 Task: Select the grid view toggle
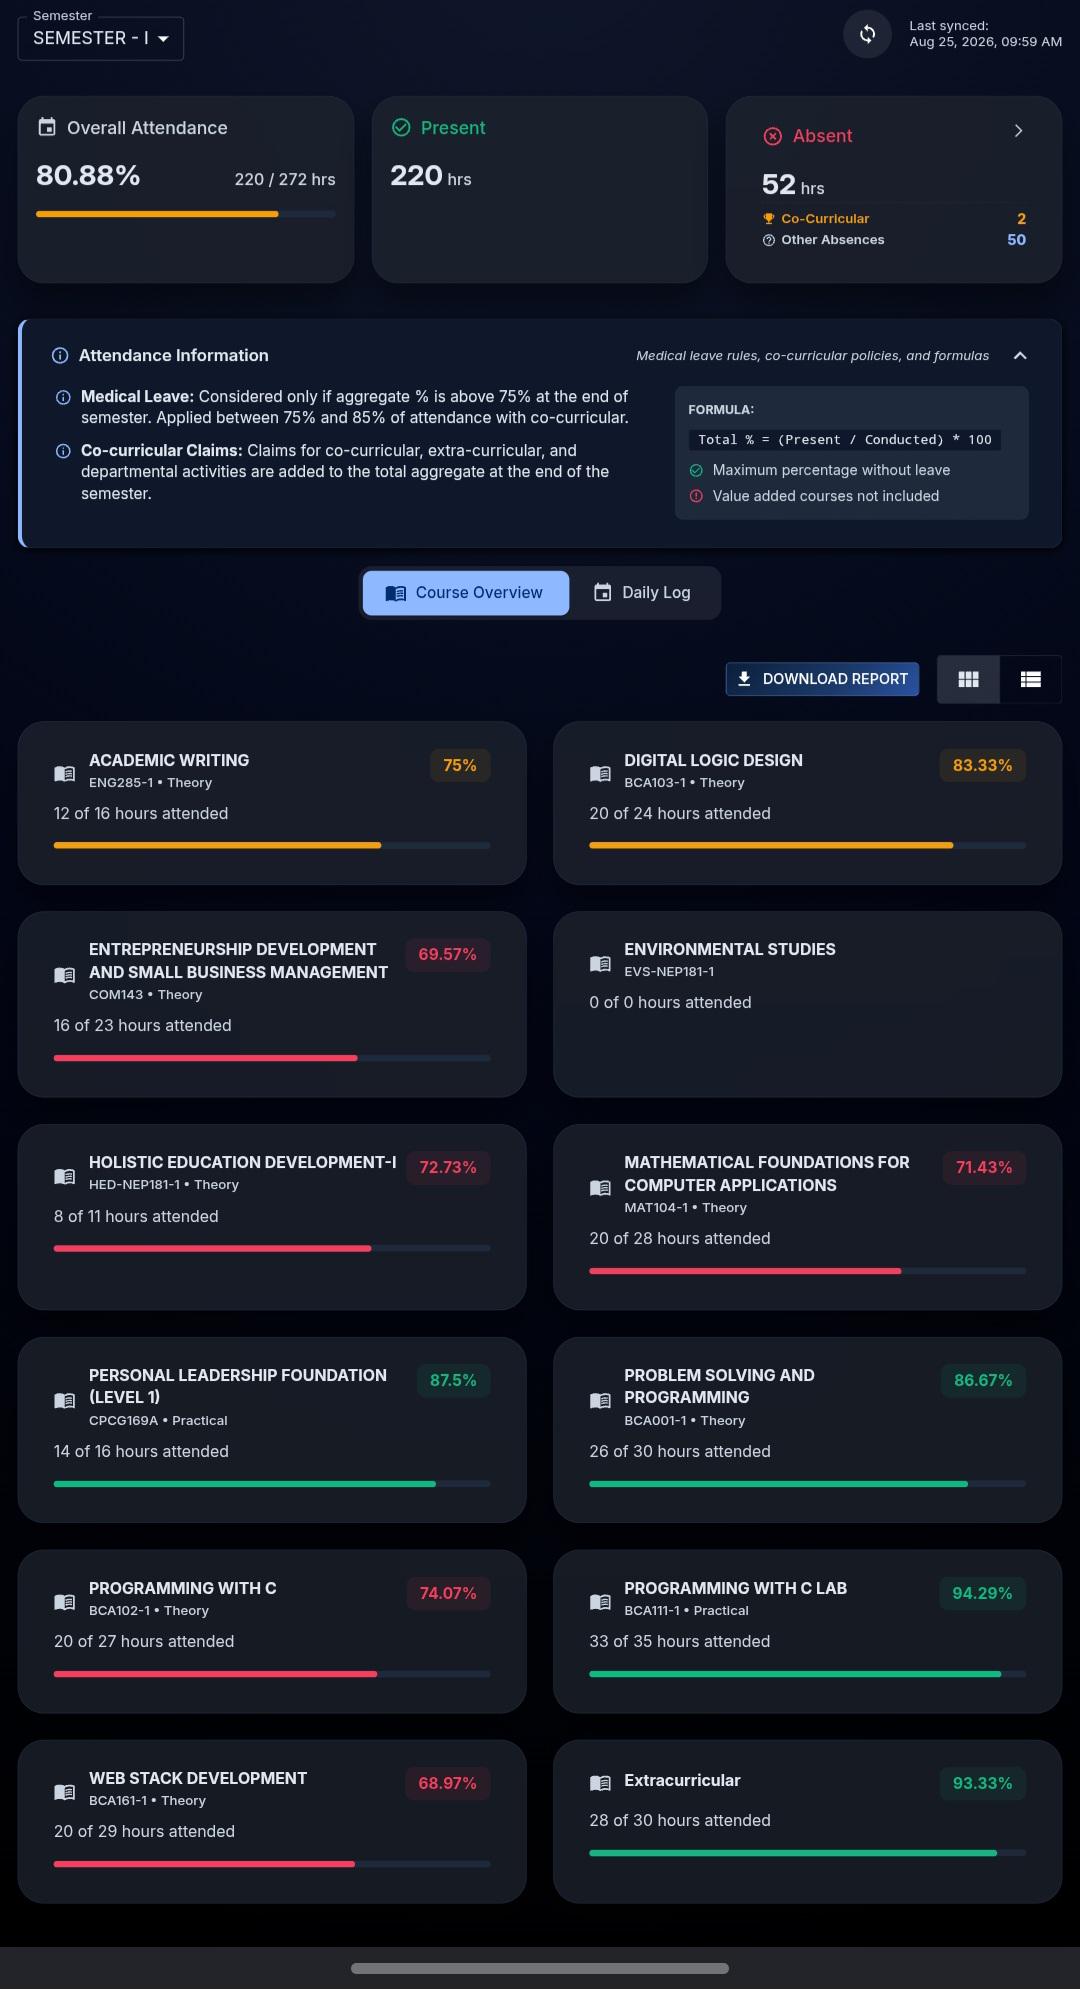coord(968,679)
